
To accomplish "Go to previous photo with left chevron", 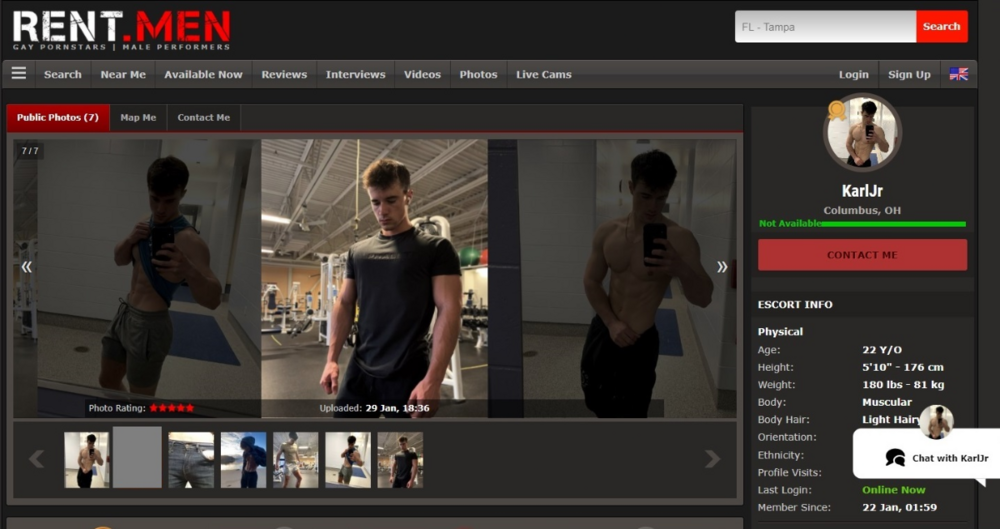I will pyautogui.click(x=27, y=267).
